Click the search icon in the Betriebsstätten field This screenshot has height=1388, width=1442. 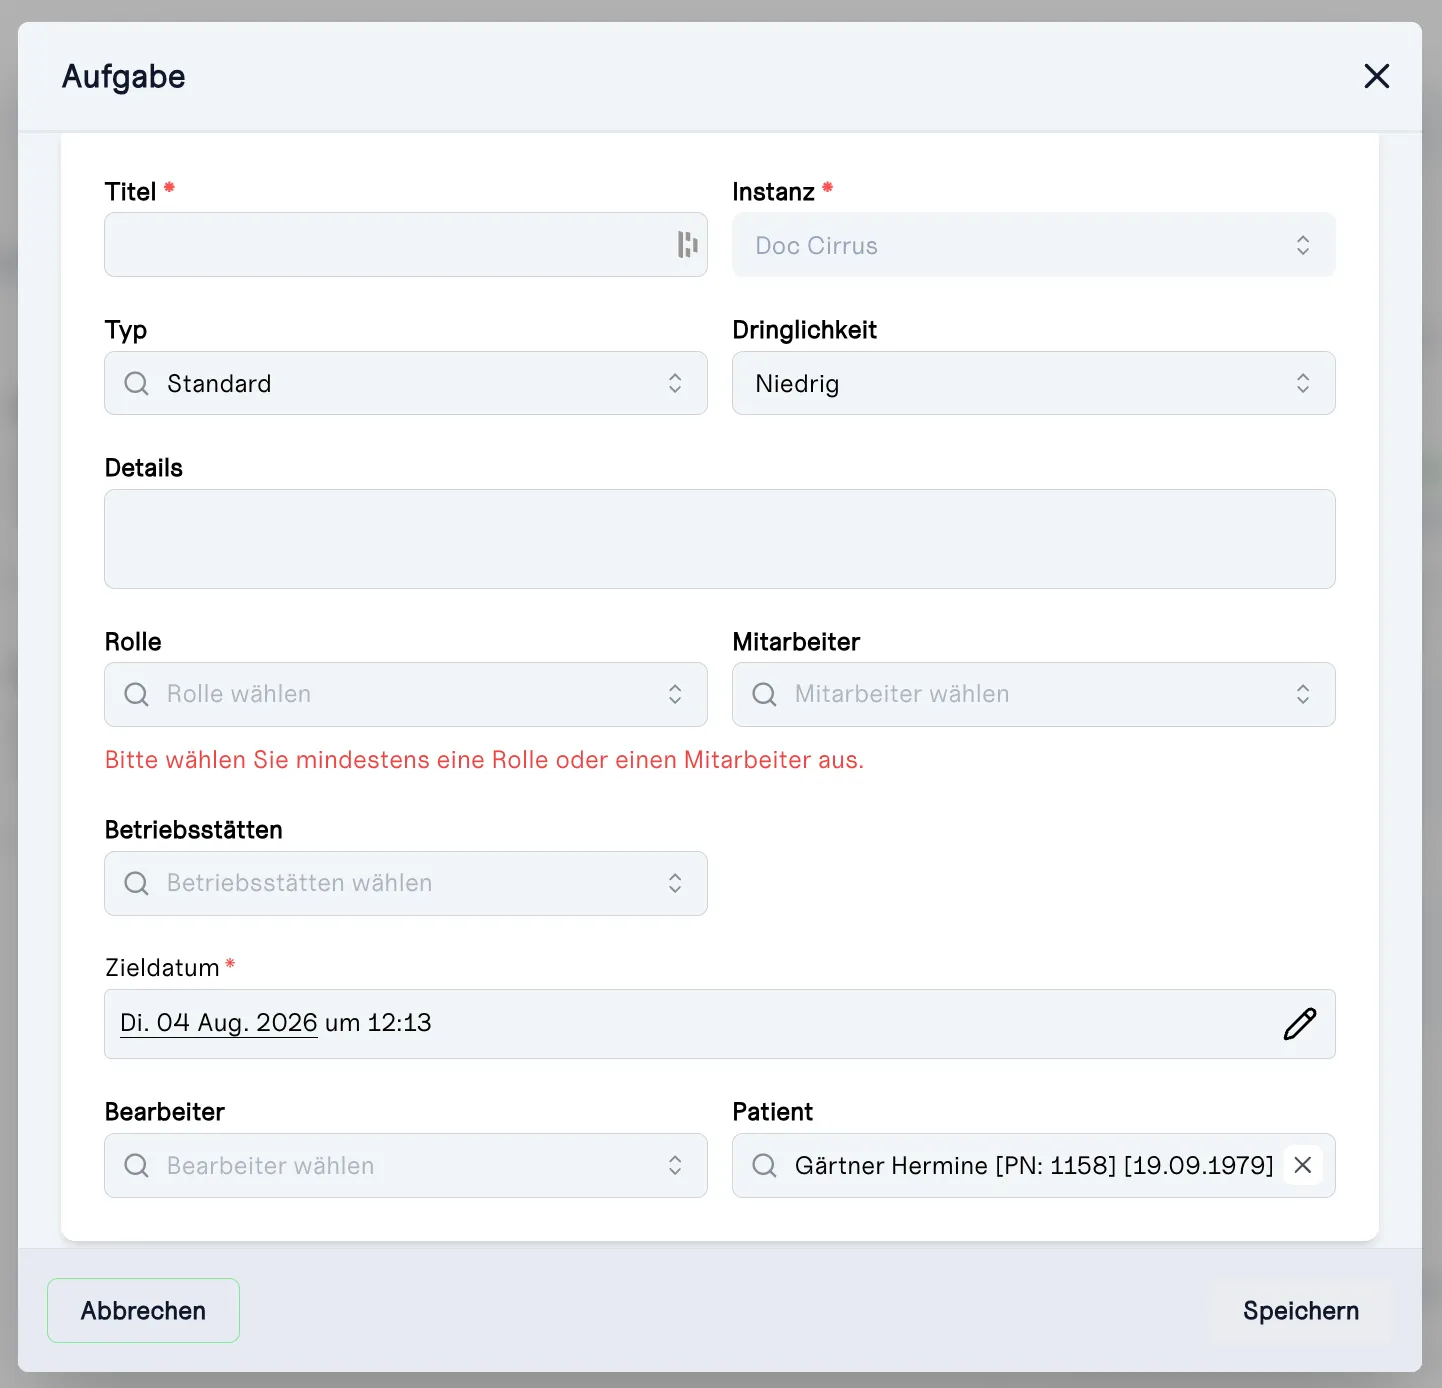[137, 883]
